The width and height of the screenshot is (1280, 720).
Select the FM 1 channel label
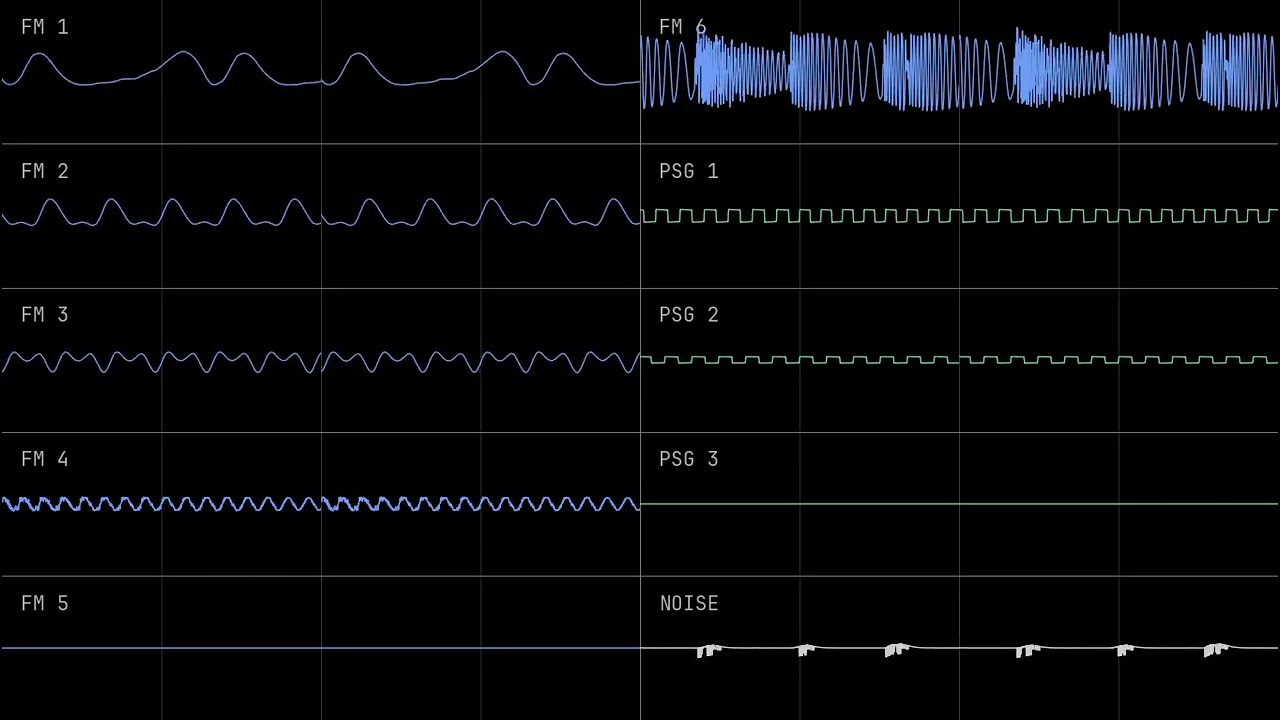[44, 27]
